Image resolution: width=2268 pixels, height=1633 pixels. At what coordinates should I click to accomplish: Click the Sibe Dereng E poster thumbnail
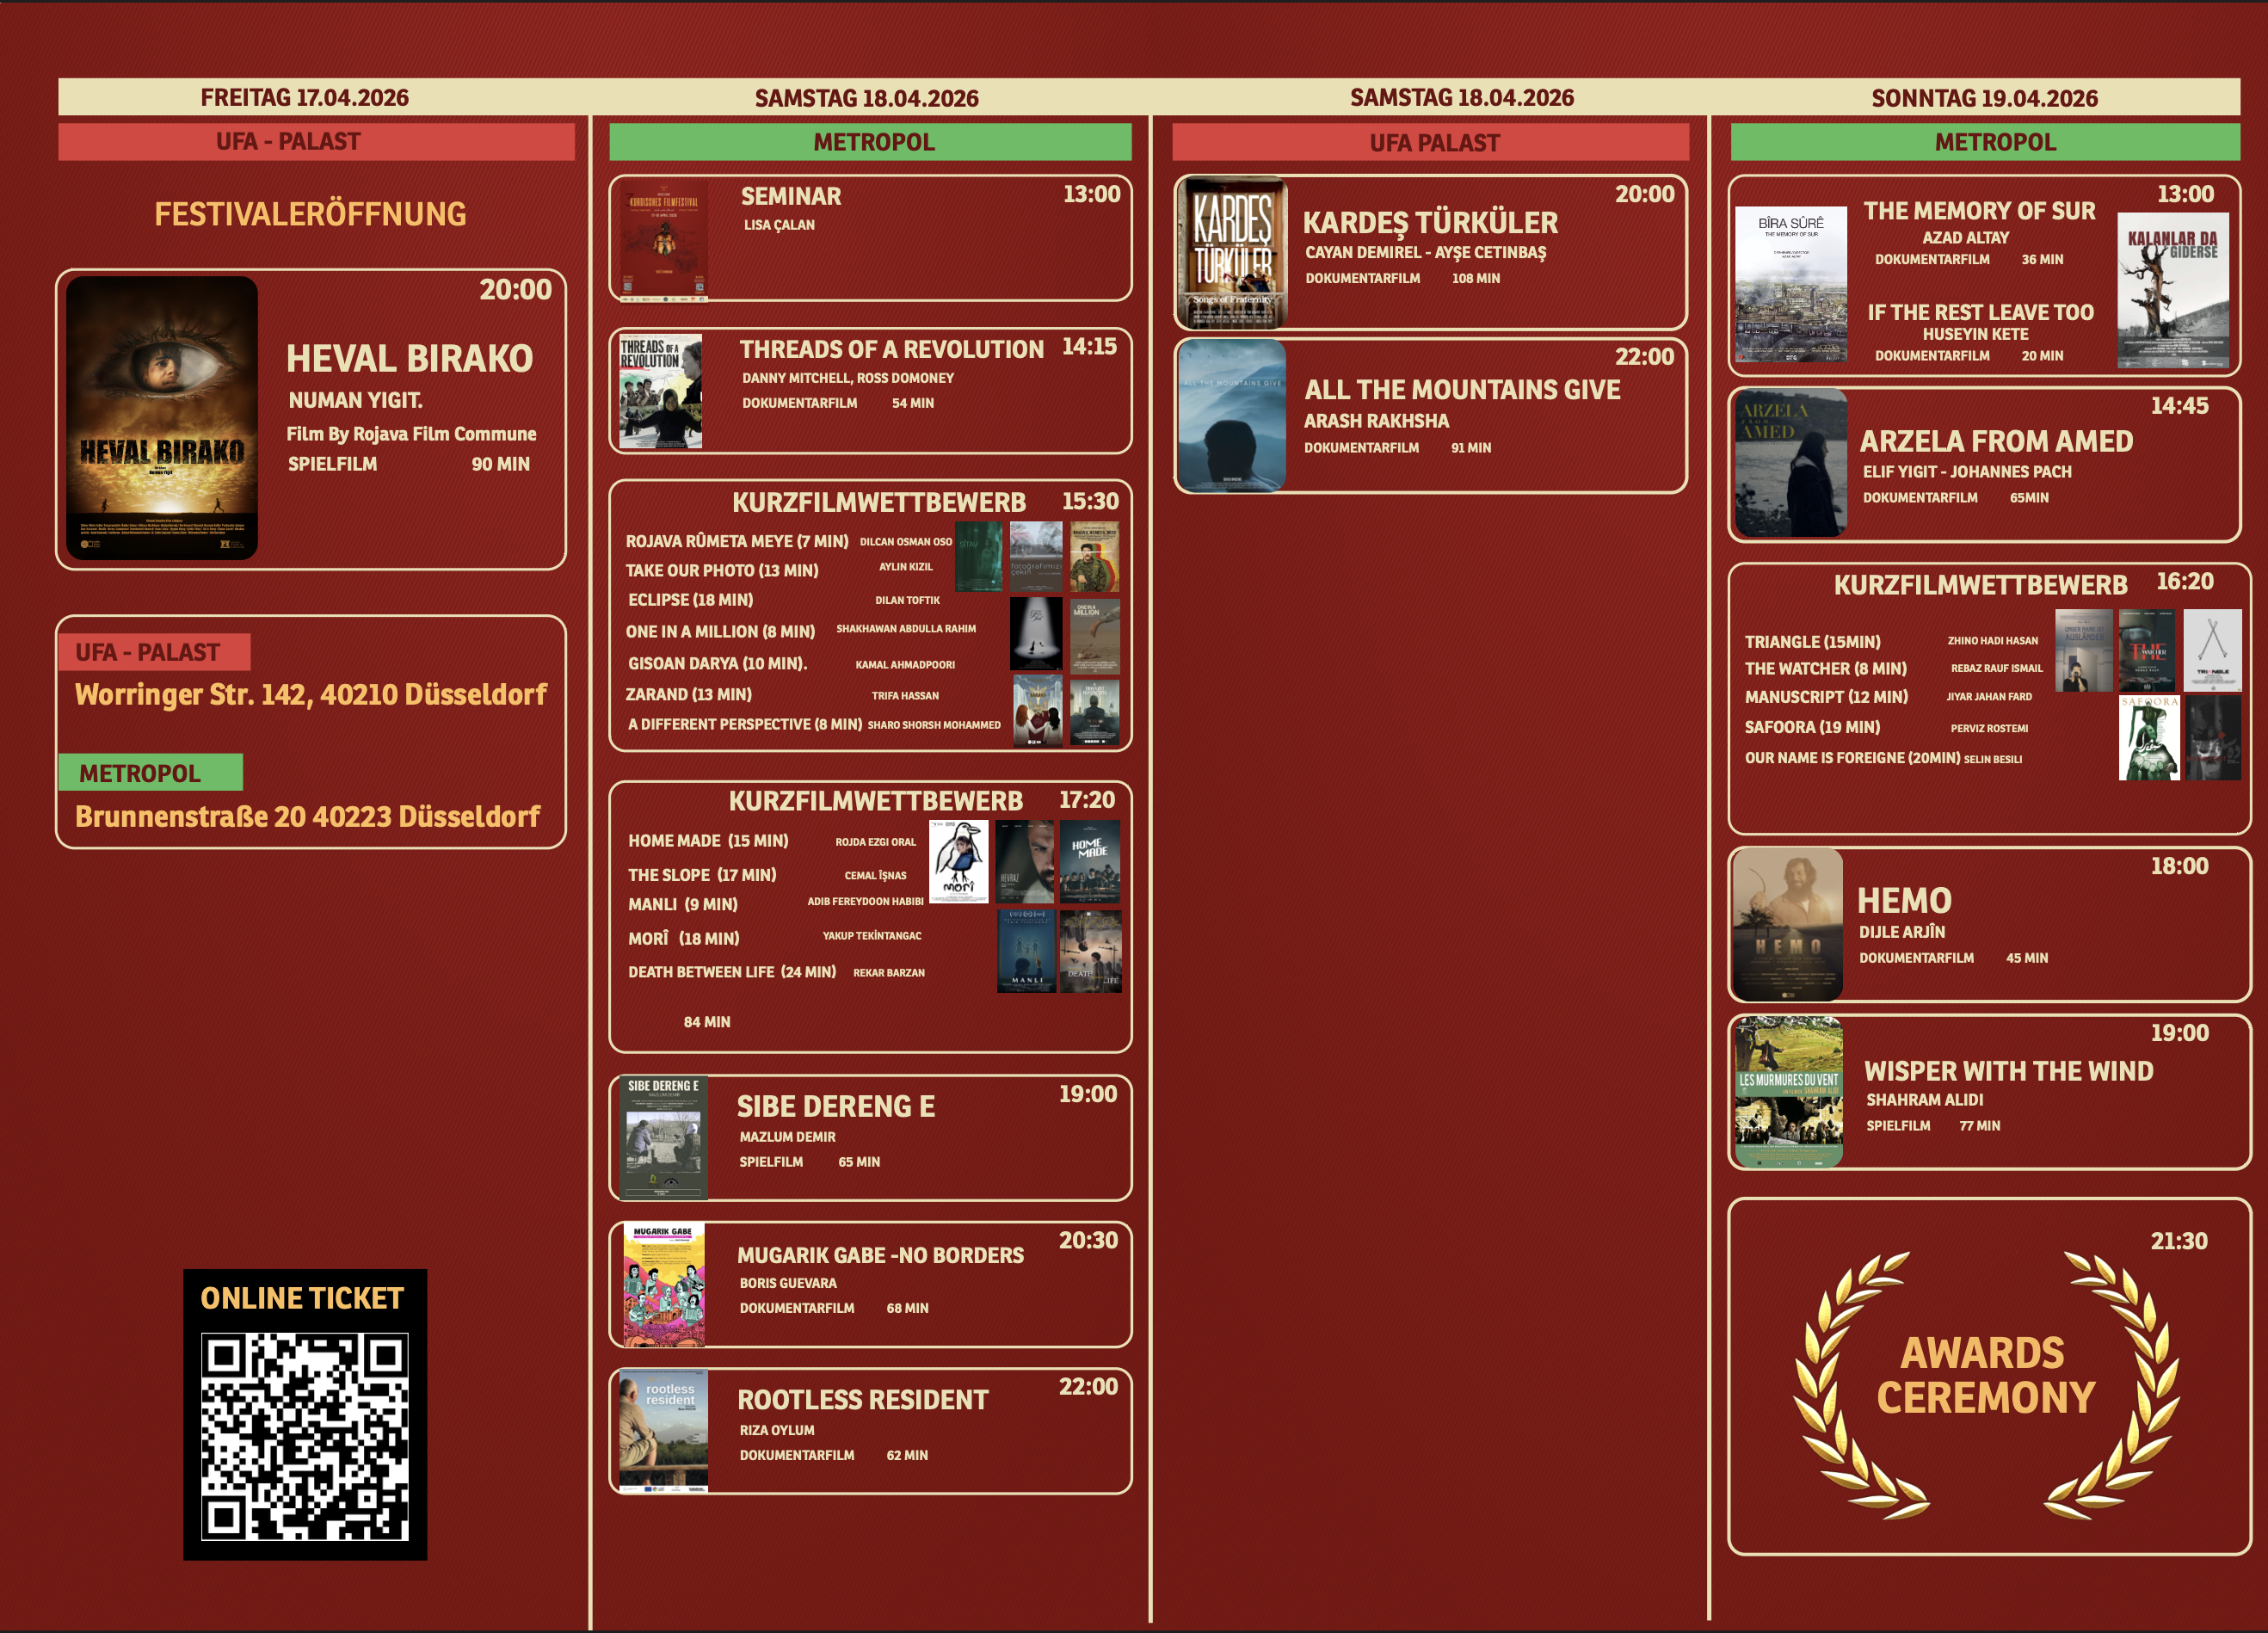(663, 1137)
